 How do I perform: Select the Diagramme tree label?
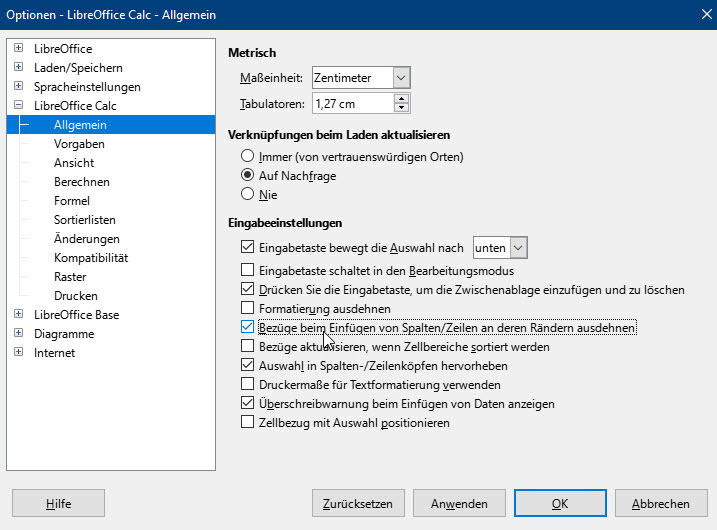point(64,334)
